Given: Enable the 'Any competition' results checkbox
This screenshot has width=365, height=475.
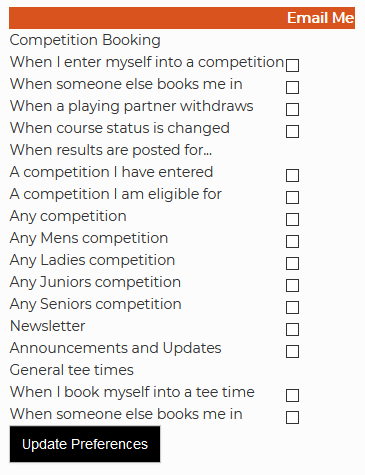Looking at the screenshot, I should 292,219.
